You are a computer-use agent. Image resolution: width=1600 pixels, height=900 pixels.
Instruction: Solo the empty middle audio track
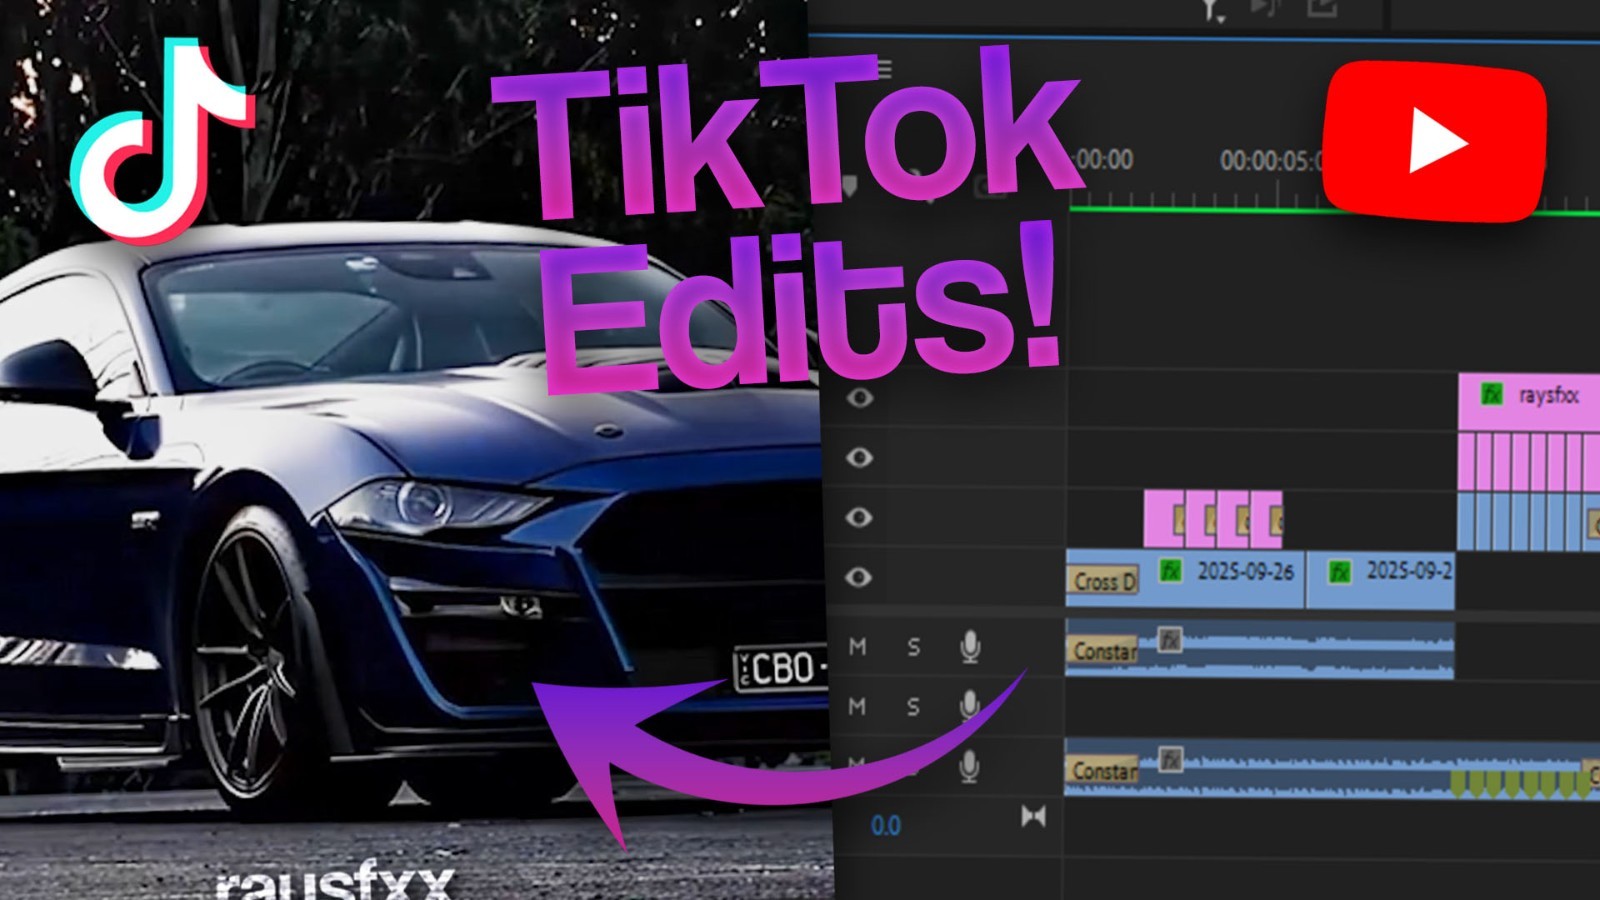(x=913, y=707)
